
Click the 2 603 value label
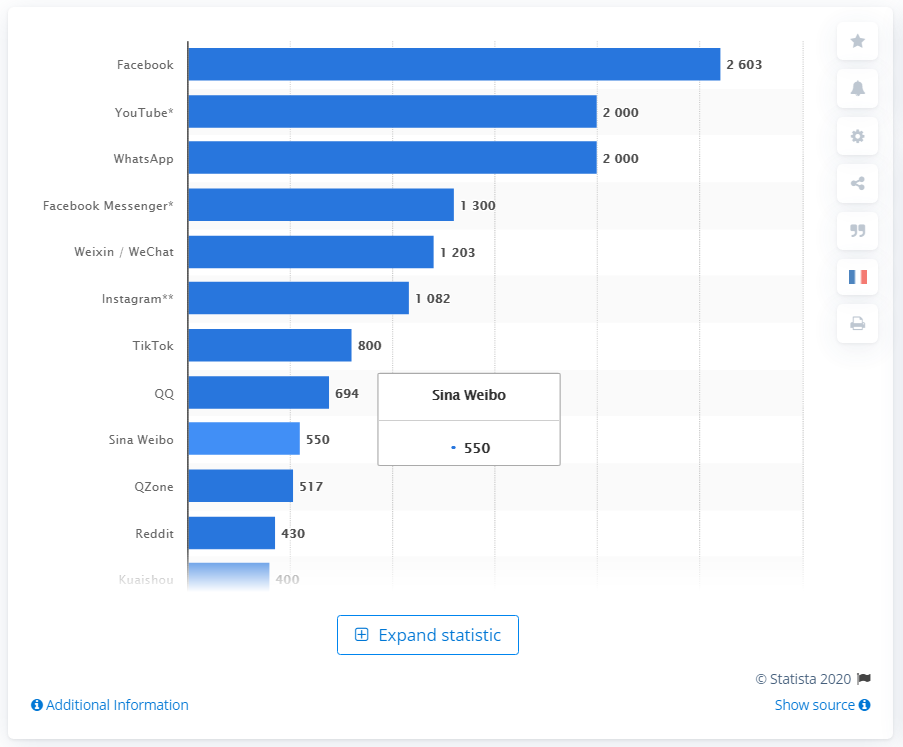click(x=744, y=65)
